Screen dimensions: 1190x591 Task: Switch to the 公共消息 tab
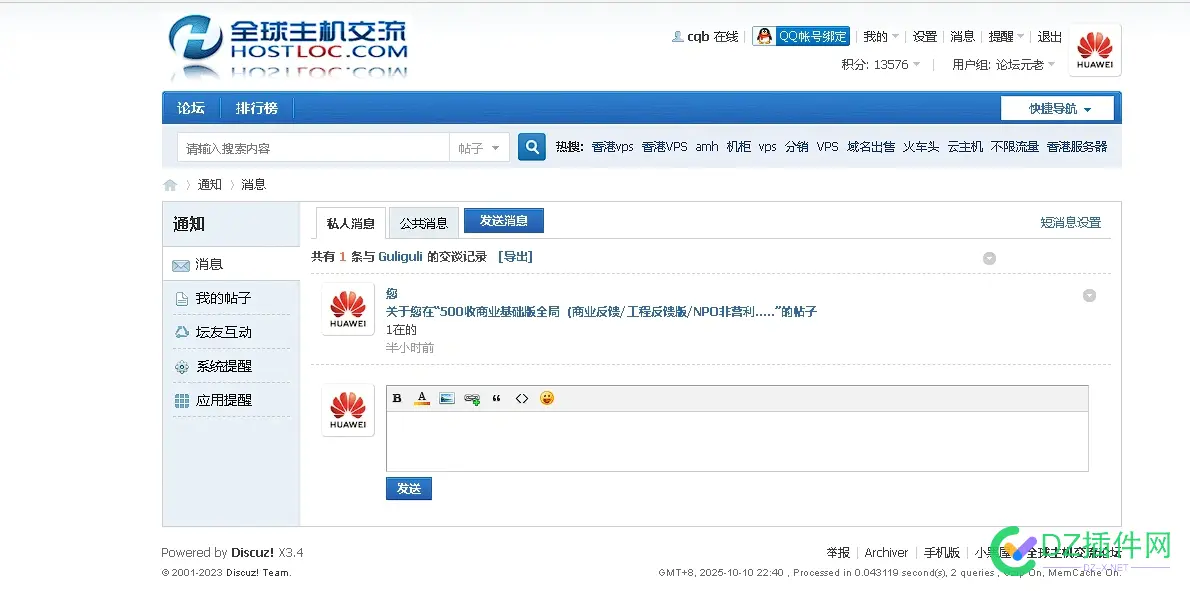click(423, 222)
